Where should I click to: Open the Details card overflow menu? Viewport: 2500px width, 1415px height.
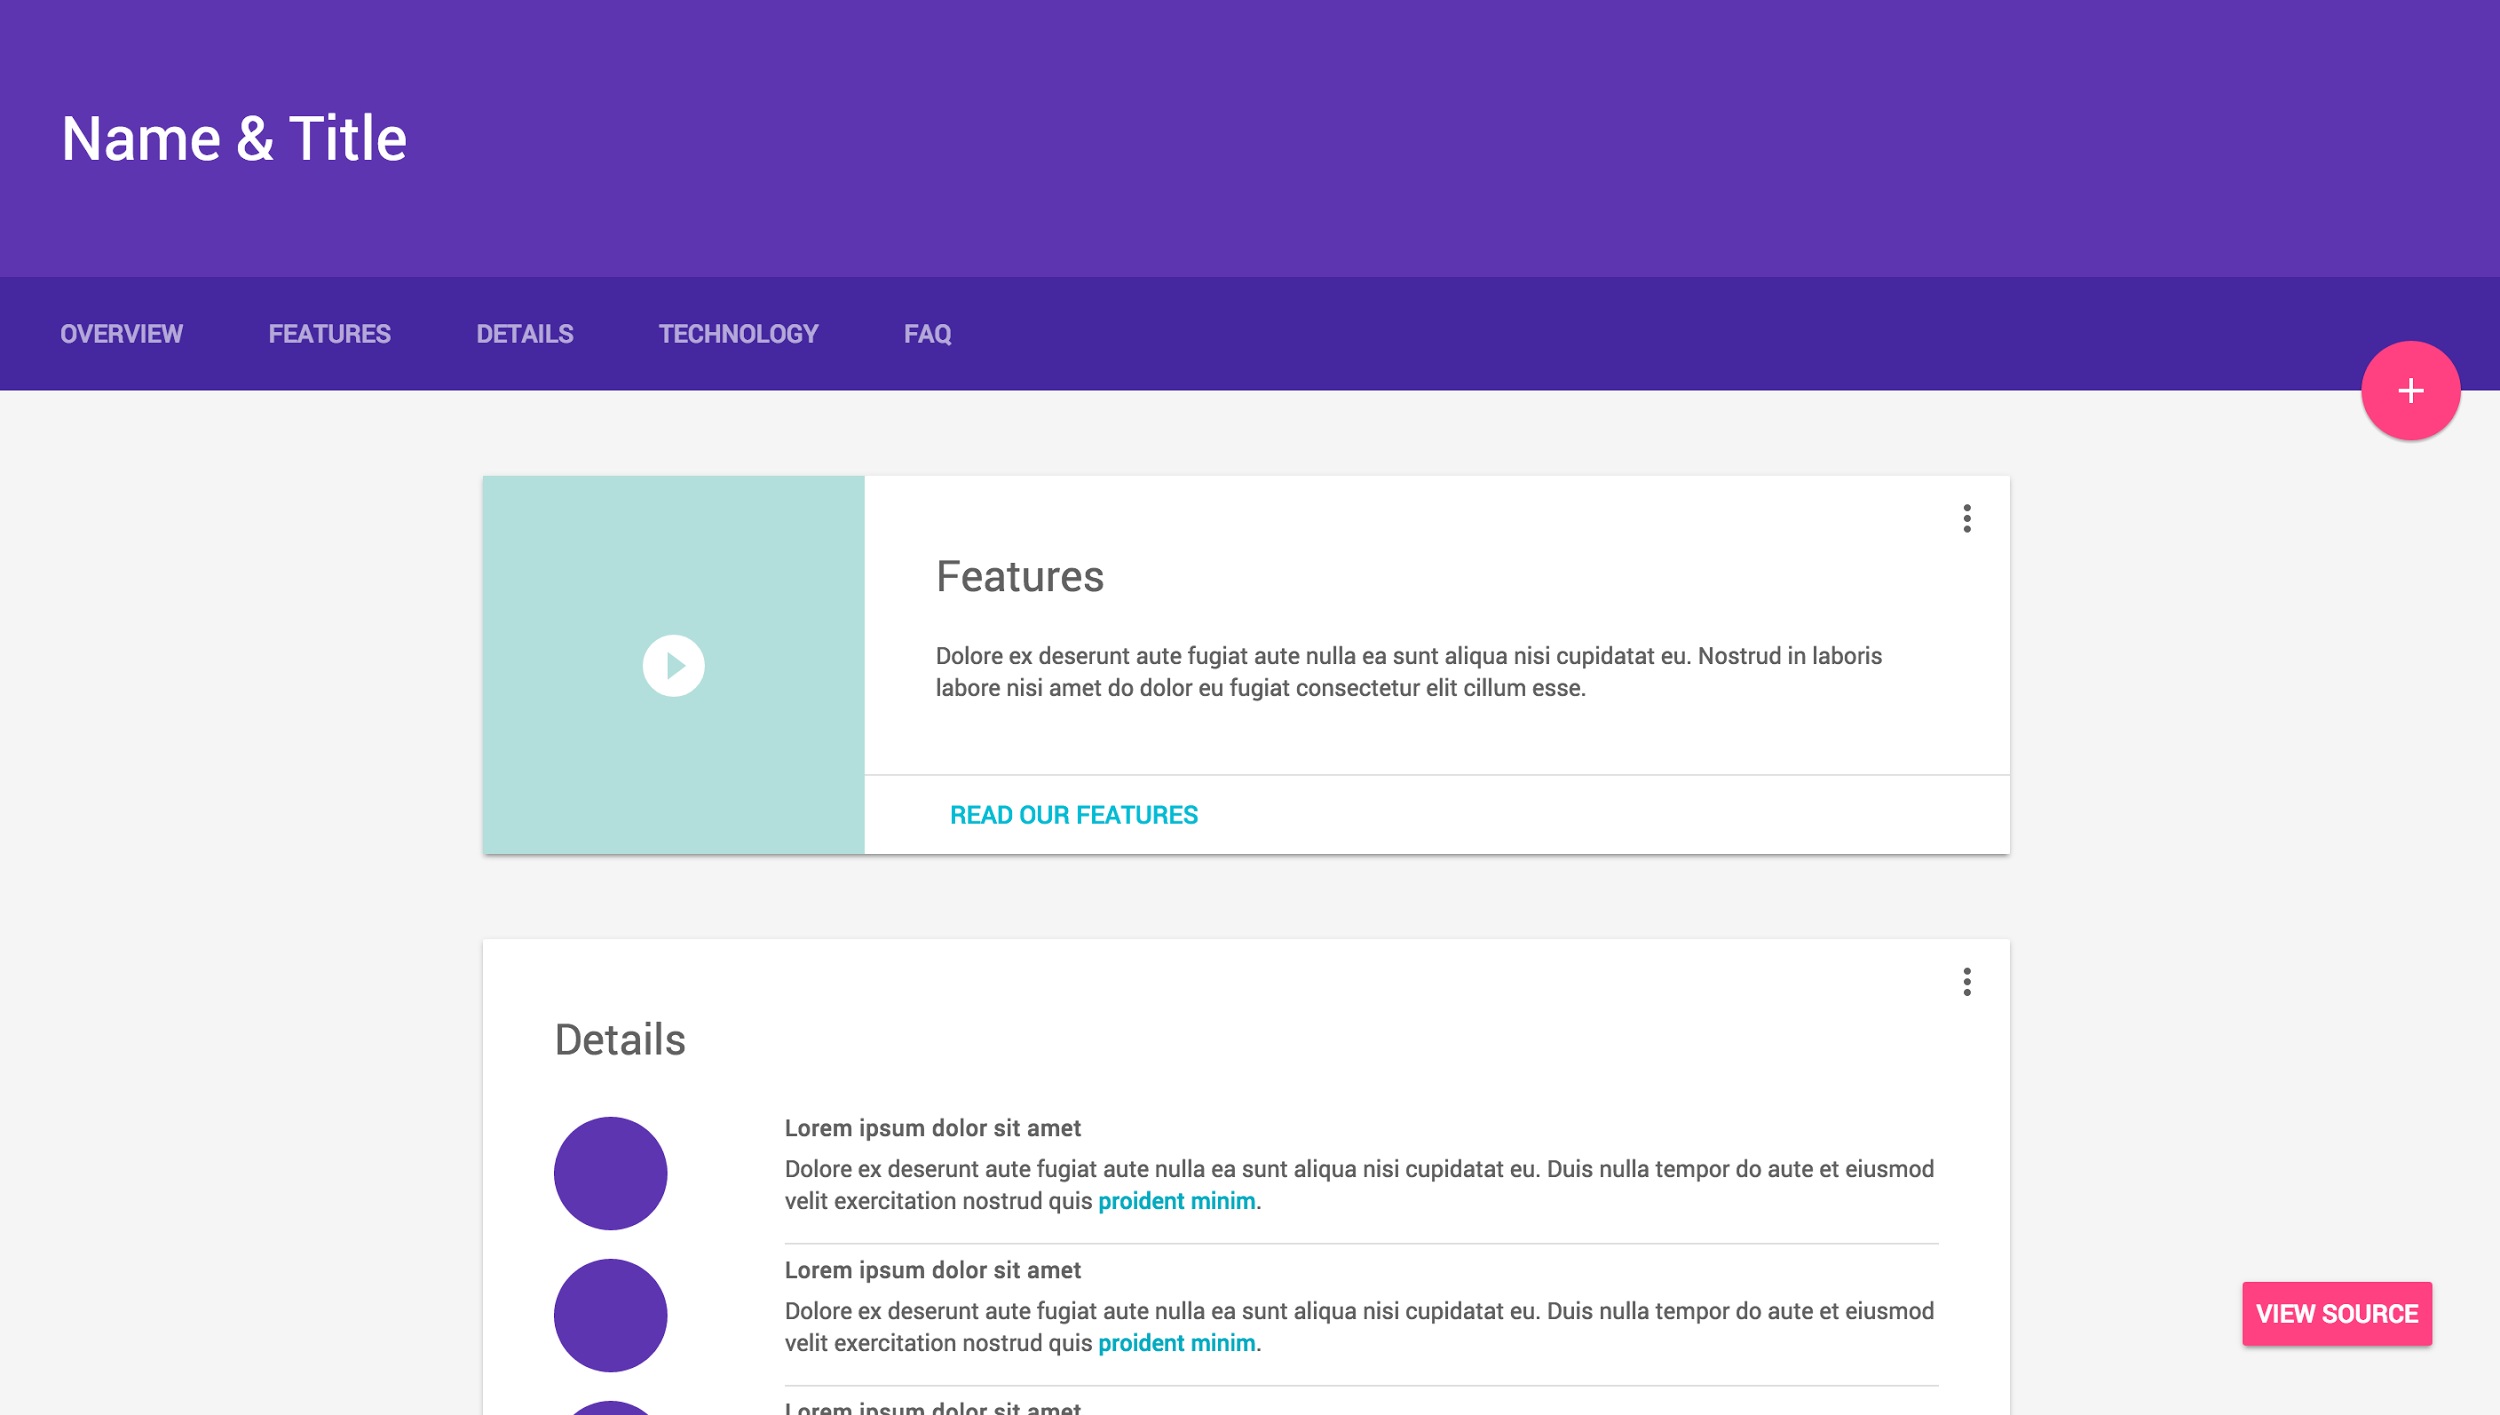coord(1968,982)
